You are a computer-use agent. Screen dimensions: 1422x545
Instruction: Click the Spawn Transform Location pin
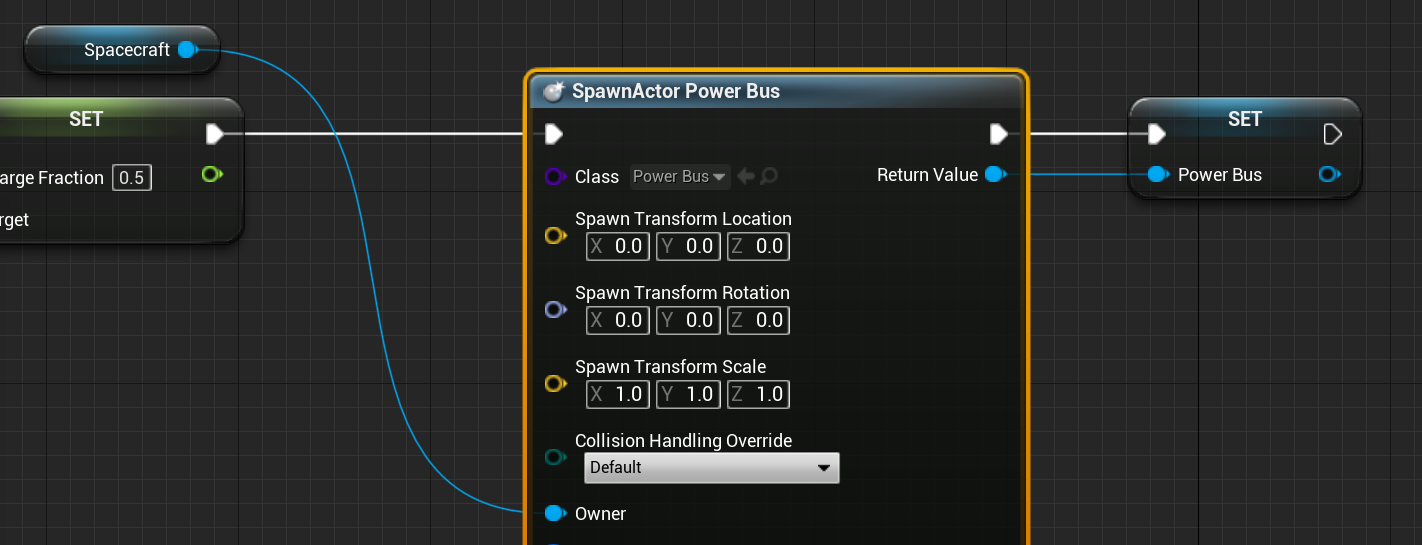(554, 236)
